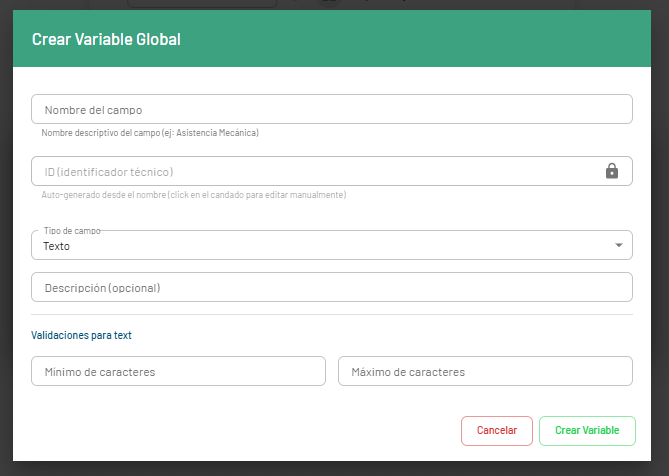The height and width of the screenshot is (476, 669).
Task: Select the Máximo de caracteres input
Action: (485, 371)
